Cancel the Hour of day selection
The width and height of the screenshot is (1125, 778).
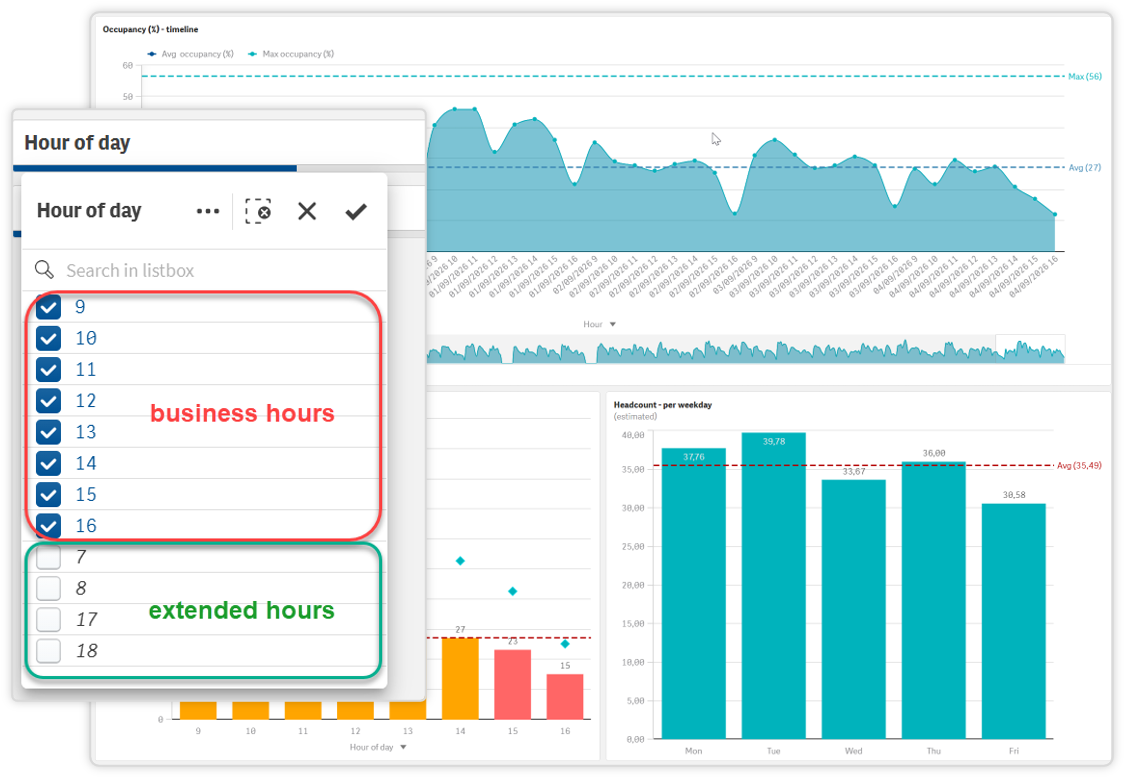click(x=307, y=211)
